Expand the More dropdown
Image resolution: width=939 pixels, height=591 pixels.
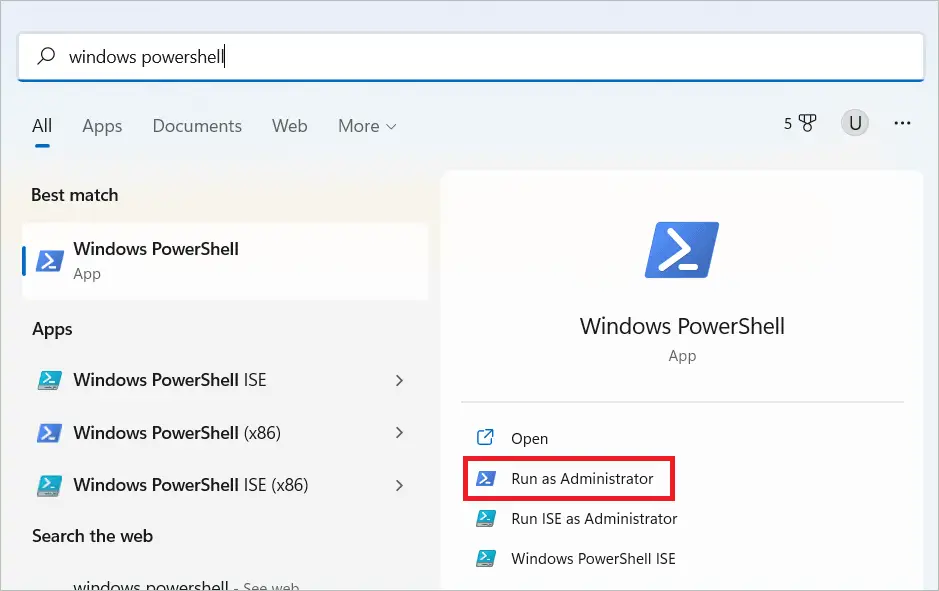[367, 126]
